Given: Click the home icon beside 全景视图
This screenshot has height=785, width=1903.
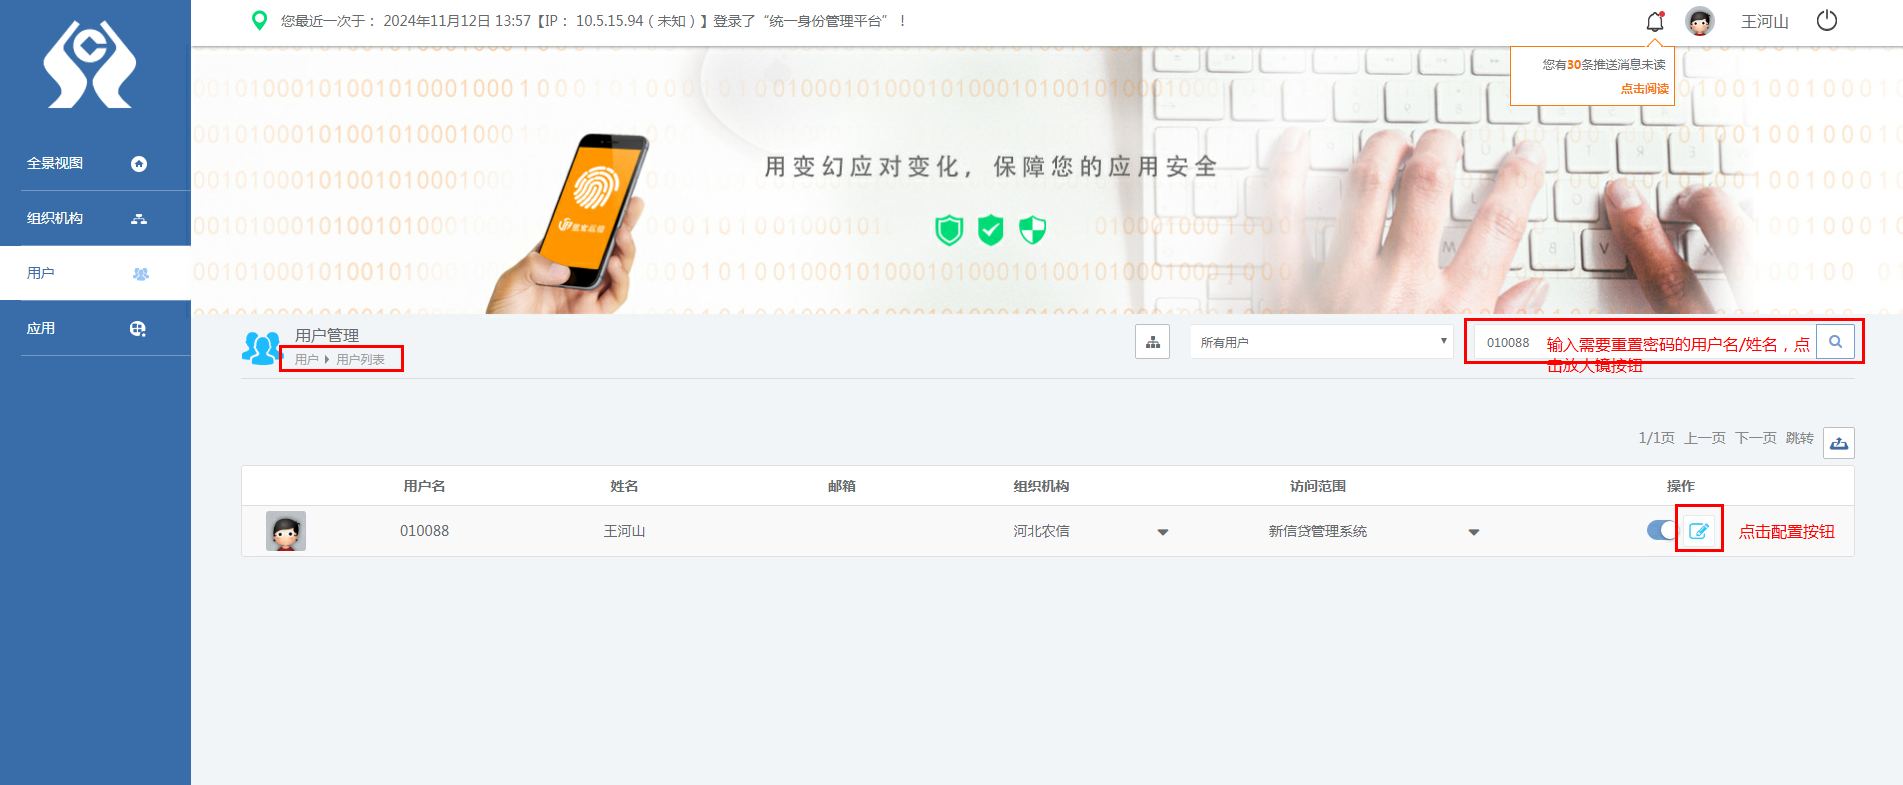Looking at the screenshot, I should 139,164.
